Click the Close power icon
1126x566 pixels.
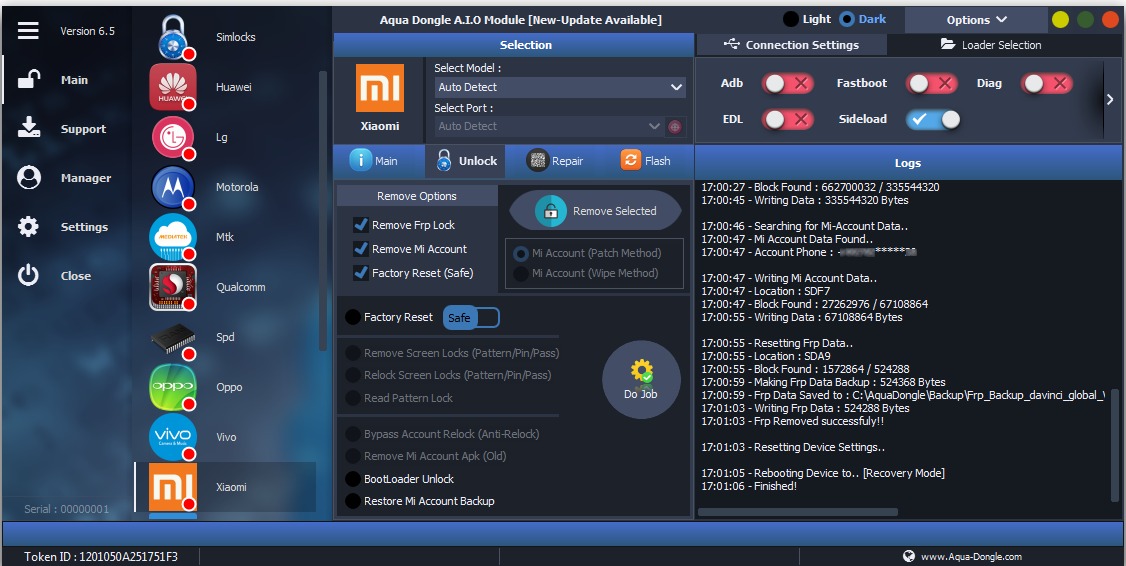point(28,275)
